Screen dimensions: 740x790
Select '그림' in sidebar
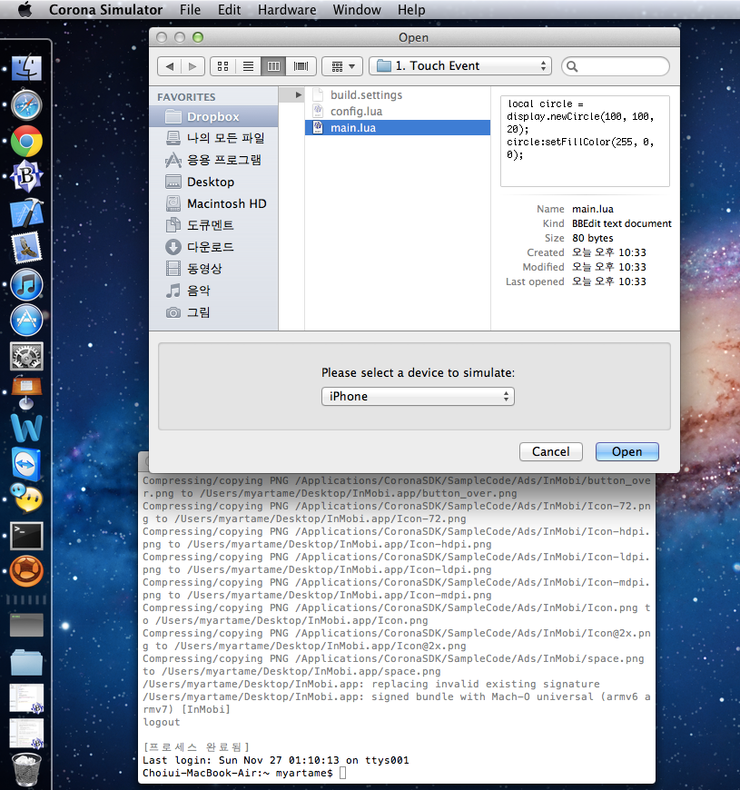click(x=214, y=312)
